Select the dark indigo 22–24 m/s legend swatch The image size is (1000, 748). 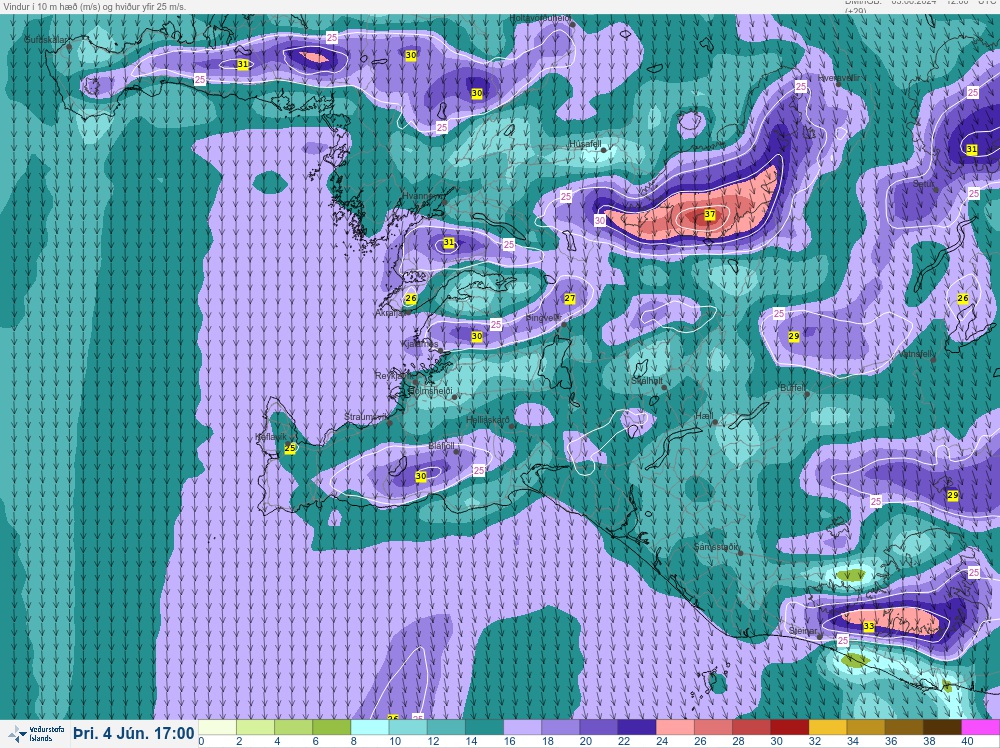pyautogui.click(x=637, y=727)
